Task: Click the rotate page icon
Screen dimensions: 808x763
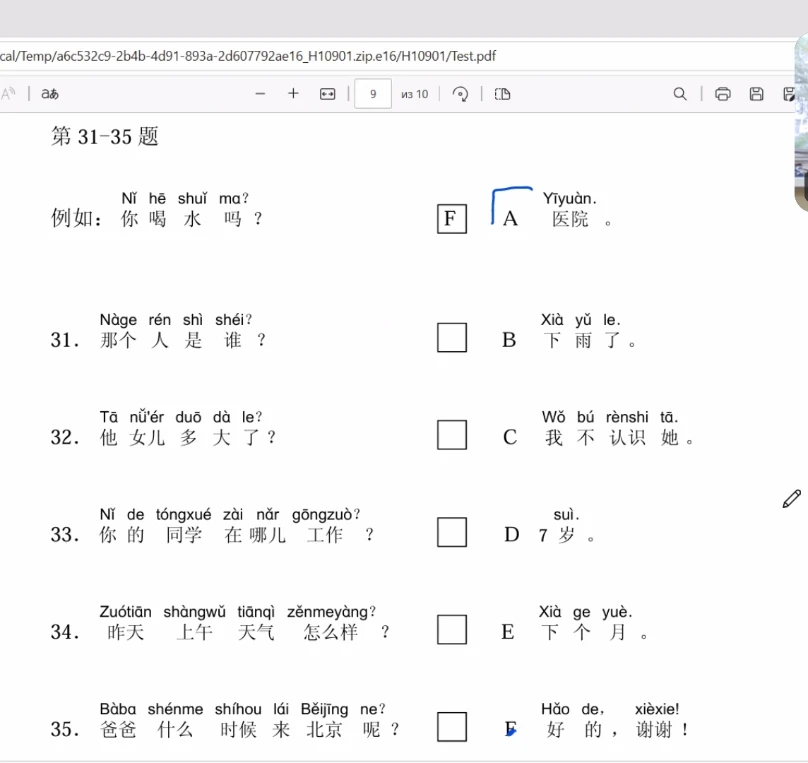Action: tap(460, 94)
